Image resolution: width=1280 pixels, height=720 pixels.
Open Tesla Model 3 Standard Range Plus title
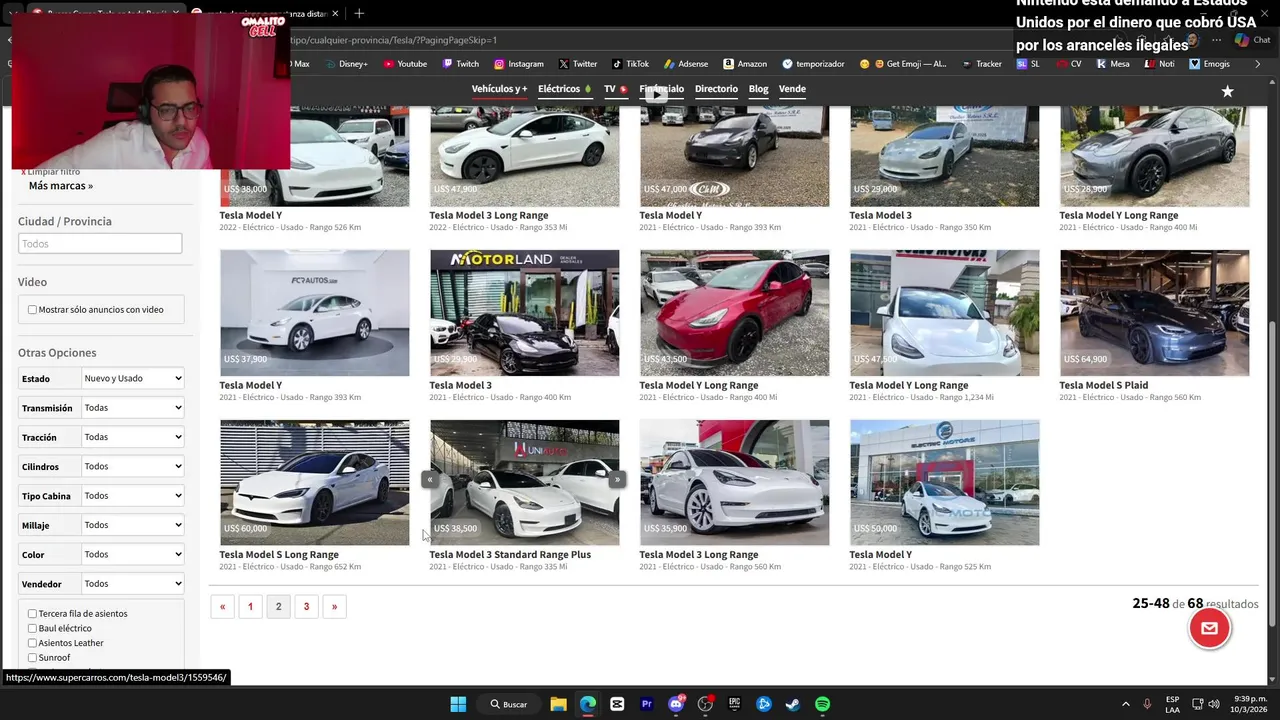coord(510,555)
